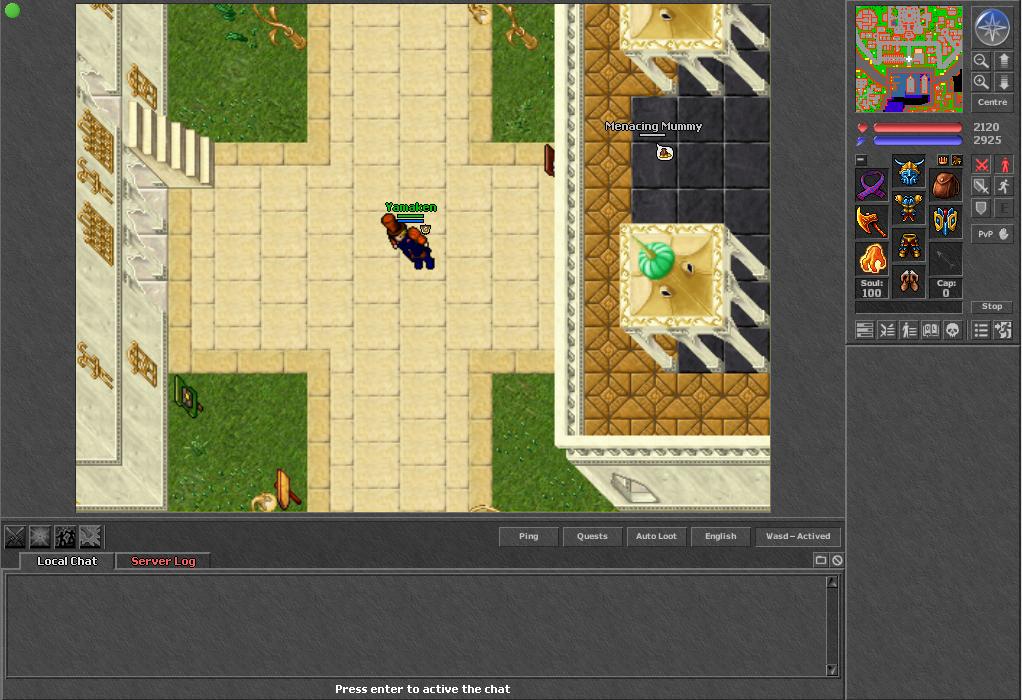Click the blue gold armor slot
Viewport: 1022px width, 700px height.
pos(909,209)
